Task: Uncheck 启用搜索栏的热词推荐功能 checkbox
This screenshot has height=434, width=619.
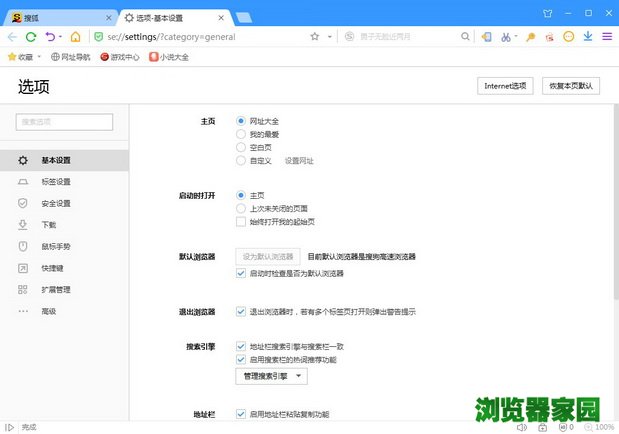Action: click(x=241, y=359)
